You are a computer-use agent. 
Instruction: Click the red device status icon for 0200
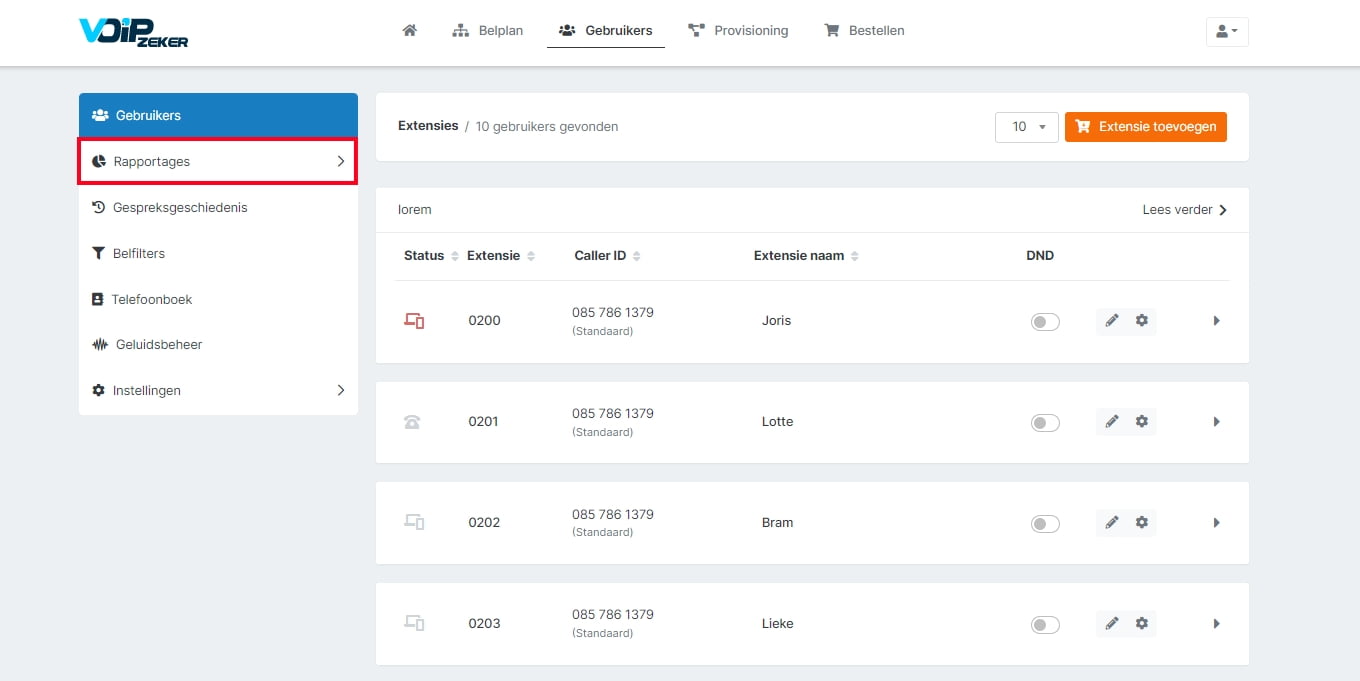414,321
